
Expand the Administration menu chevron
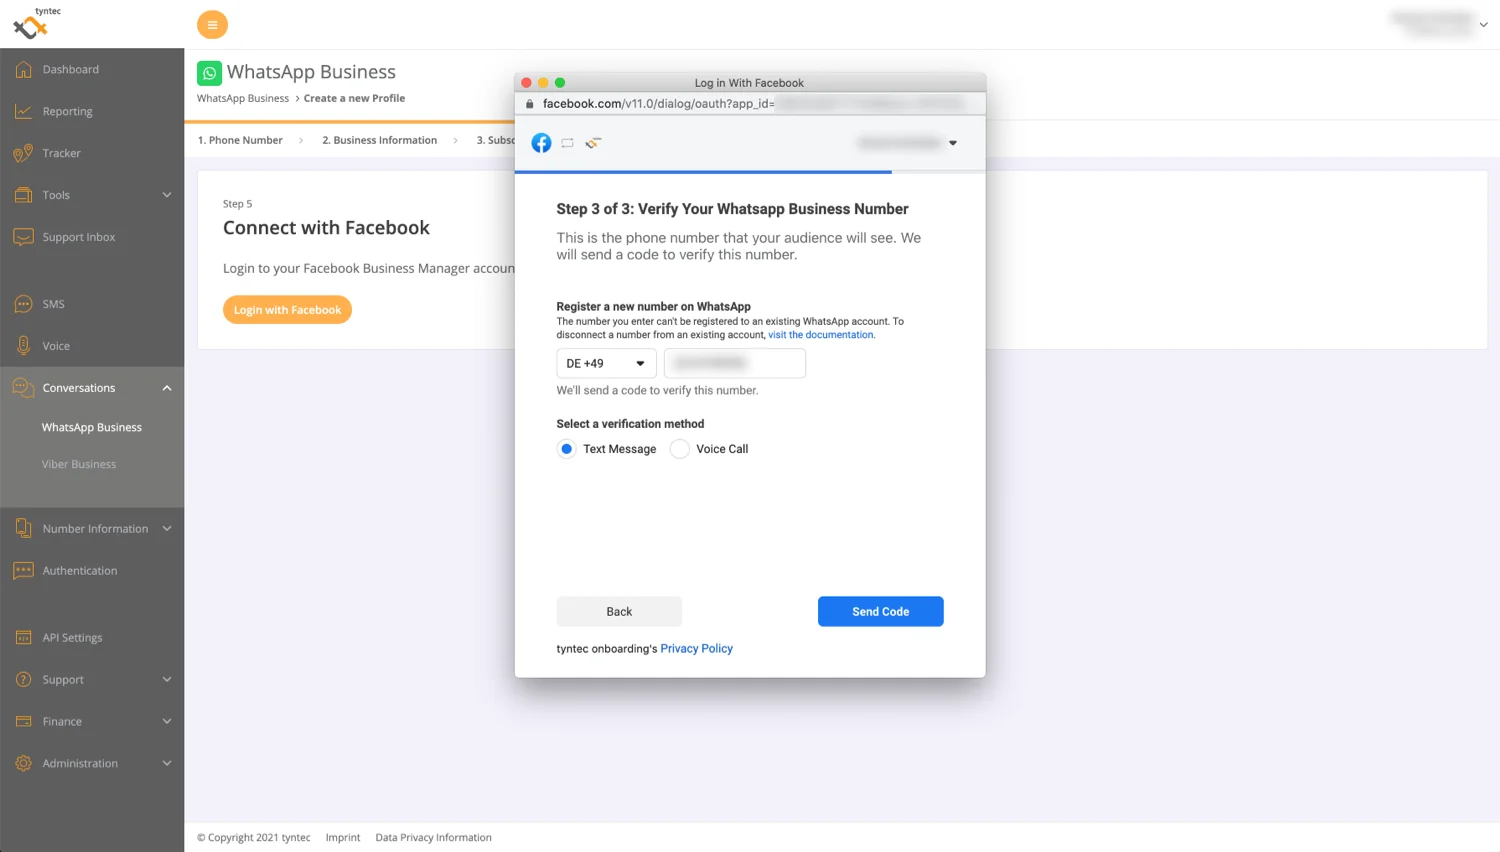[x=167, y=763]
